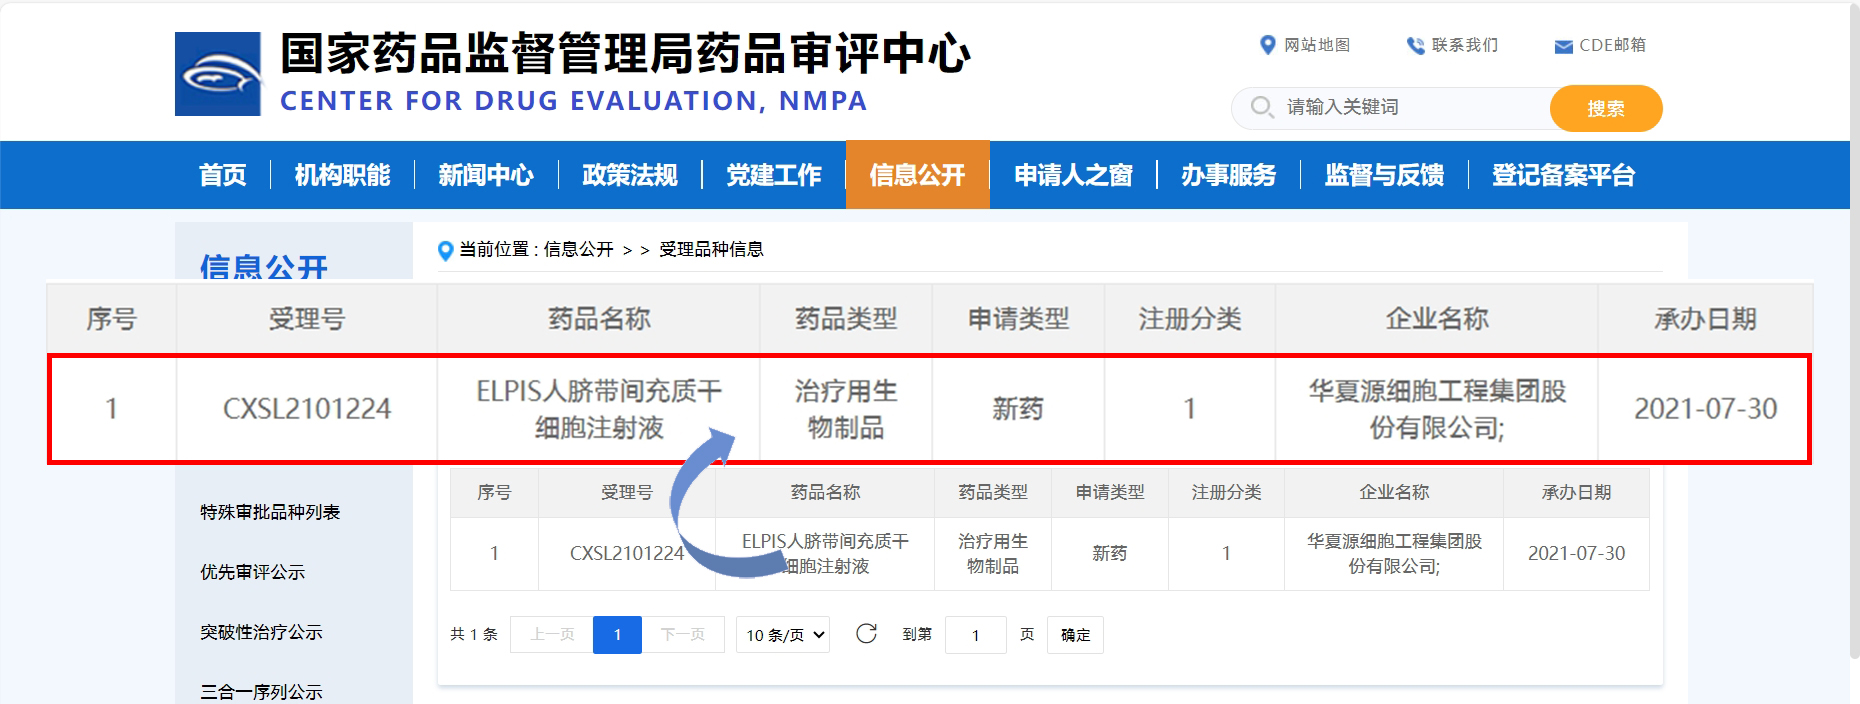Click the refresh icon beside page size
1860x704 pixels.
pyautogui.click(x=866, y=634)
